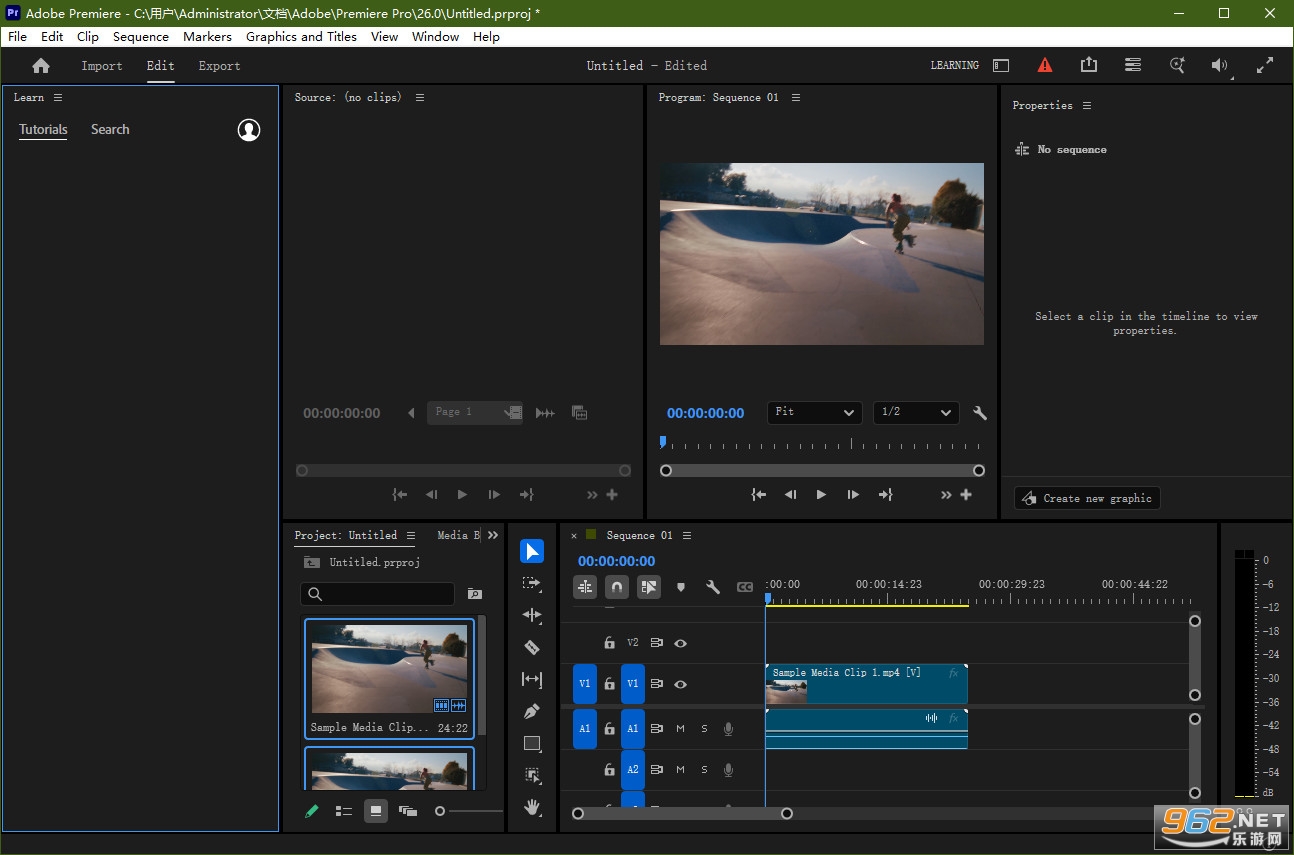1294x855 pixels.
Task: Select the Track Select Forward tool
Action: [x=532, y=583]
